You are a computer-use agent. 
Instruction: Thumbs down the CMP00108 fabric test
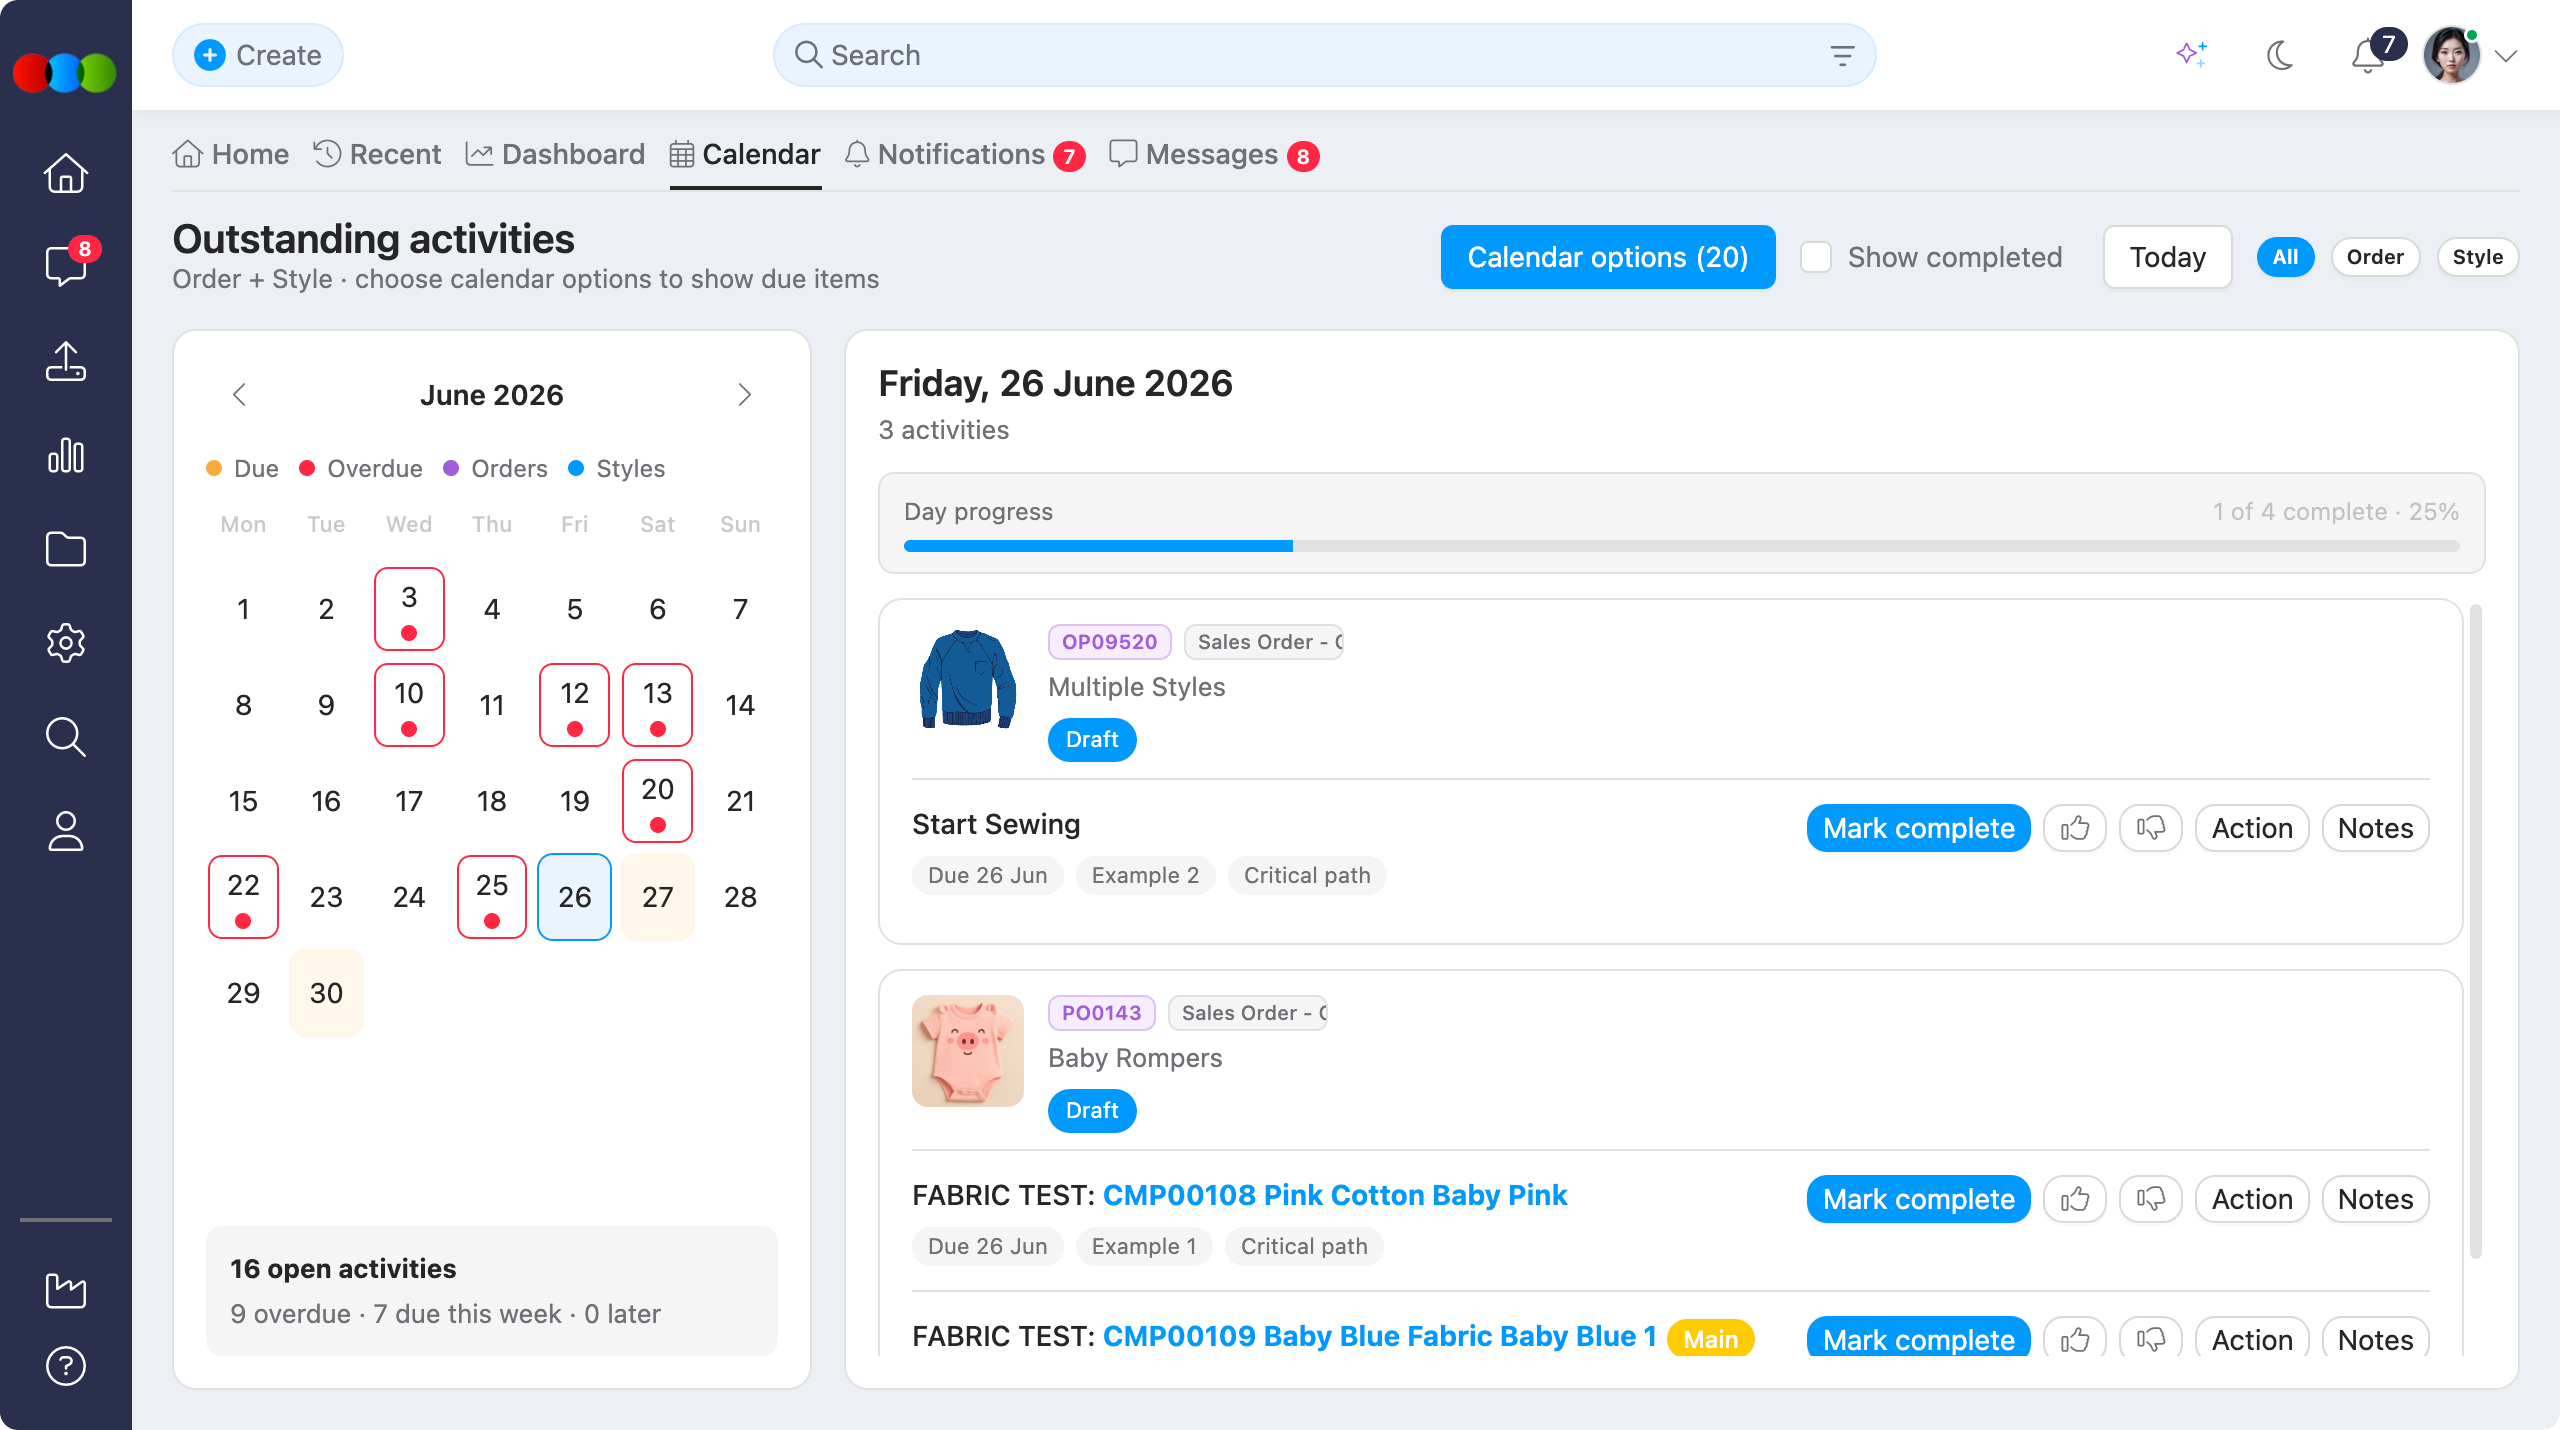[2151, 1199]
